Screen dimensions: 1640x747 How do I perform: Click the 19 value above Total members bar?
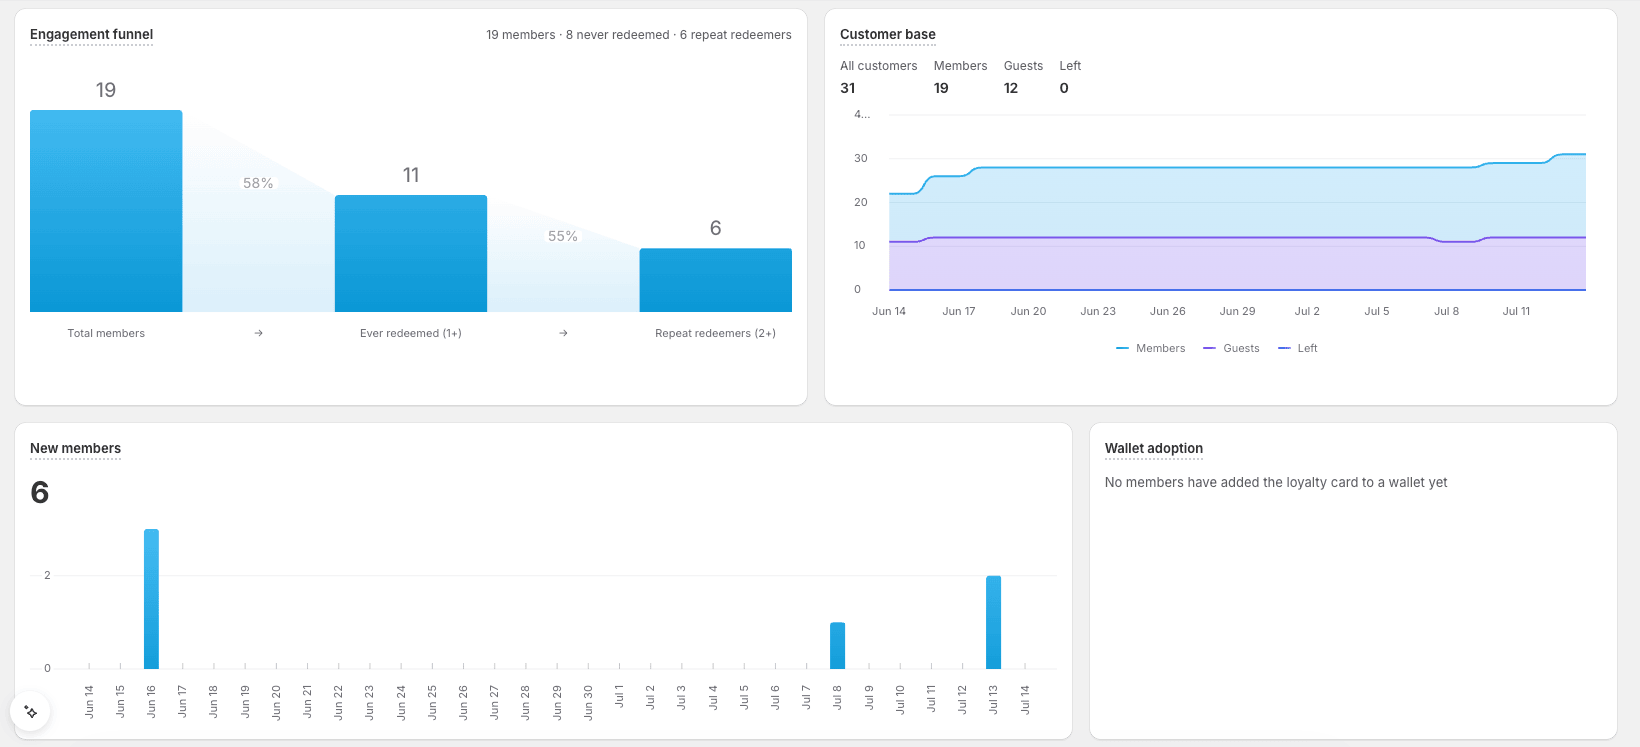click(106, 90)
